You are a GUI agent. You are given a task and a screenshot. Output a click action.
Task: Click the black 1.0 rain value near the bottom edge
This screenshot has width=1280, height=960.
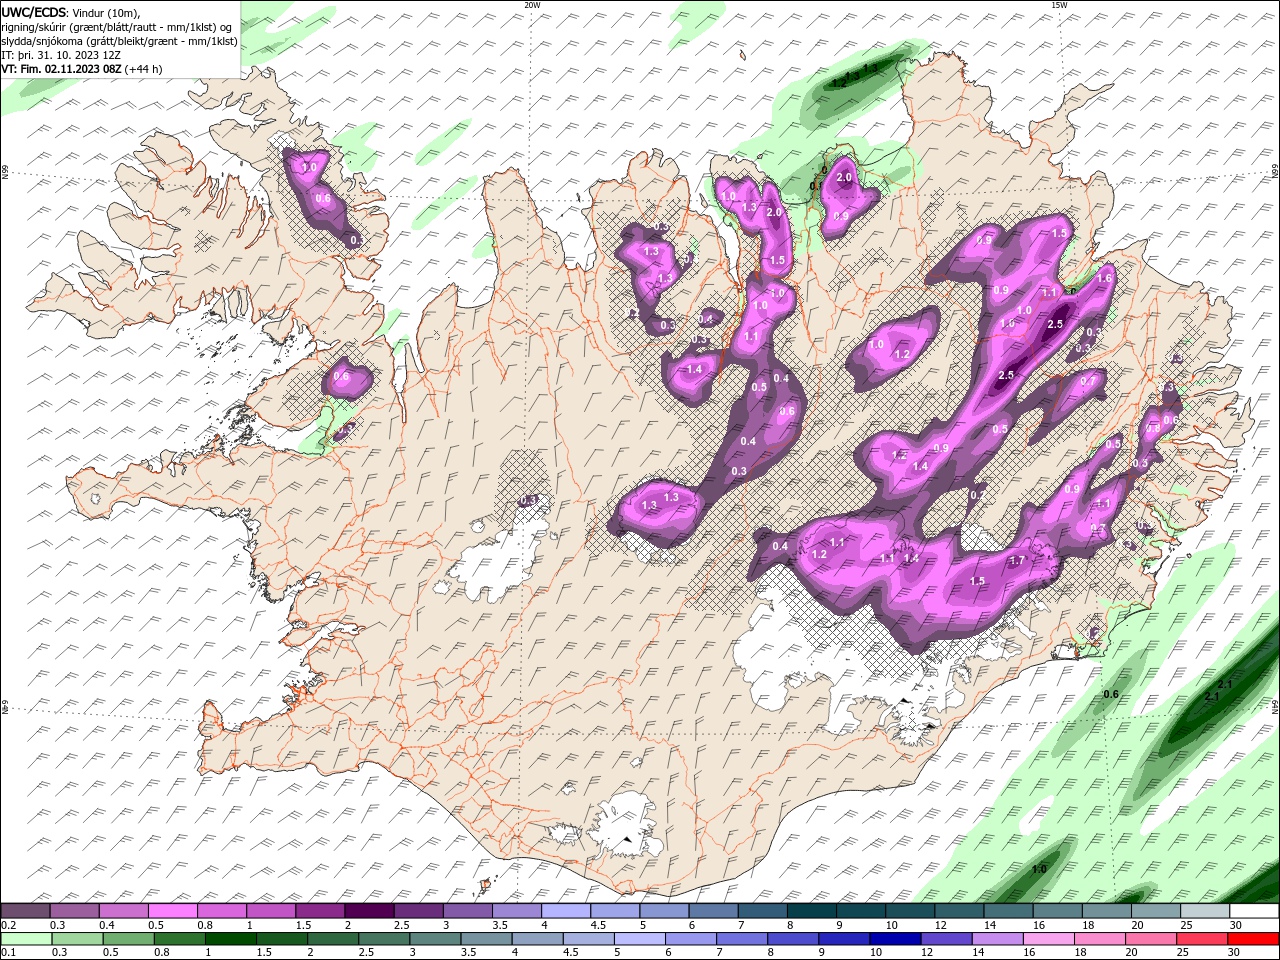1039,869
